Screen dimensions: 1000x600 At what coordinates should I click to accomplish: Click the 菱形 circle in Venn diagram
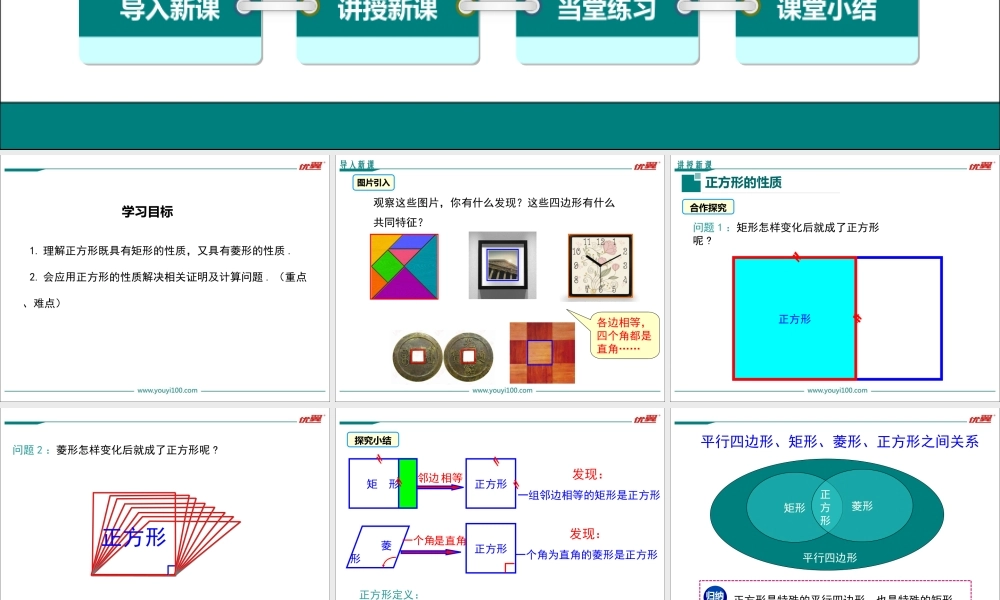pyautogui.click(x=866, y=506)
